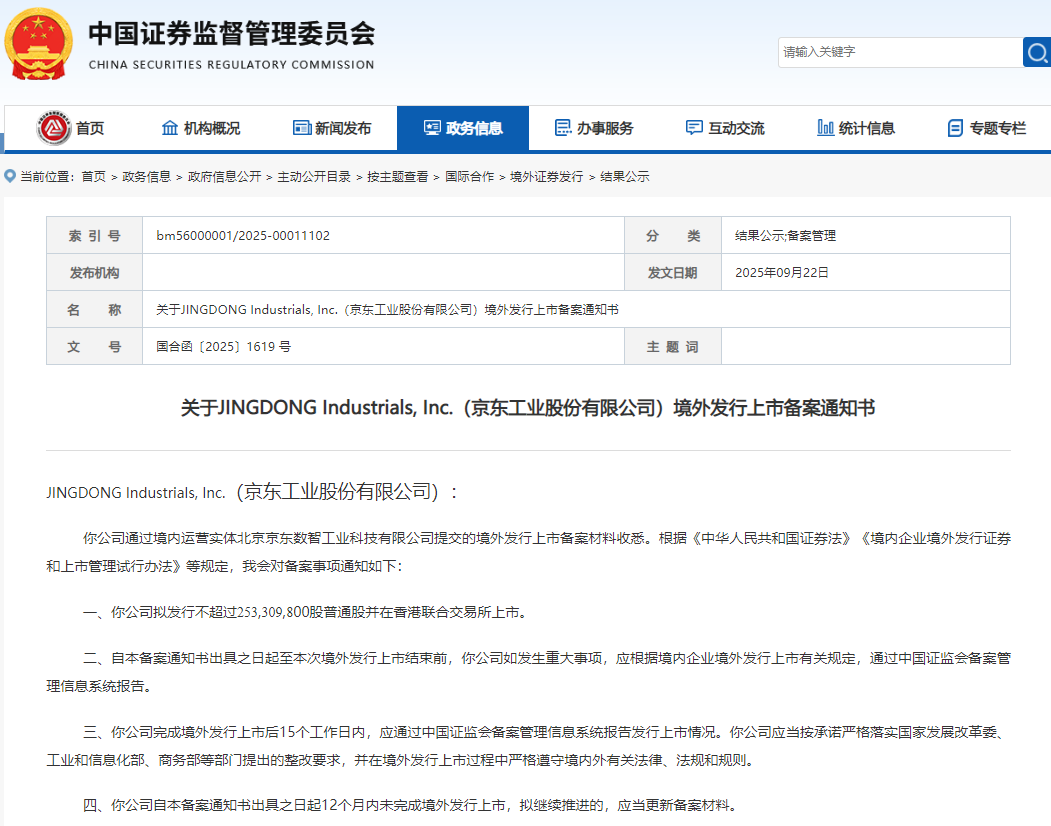Click the newspaper icon beside 新闻发布

click(x=302, y=127)
